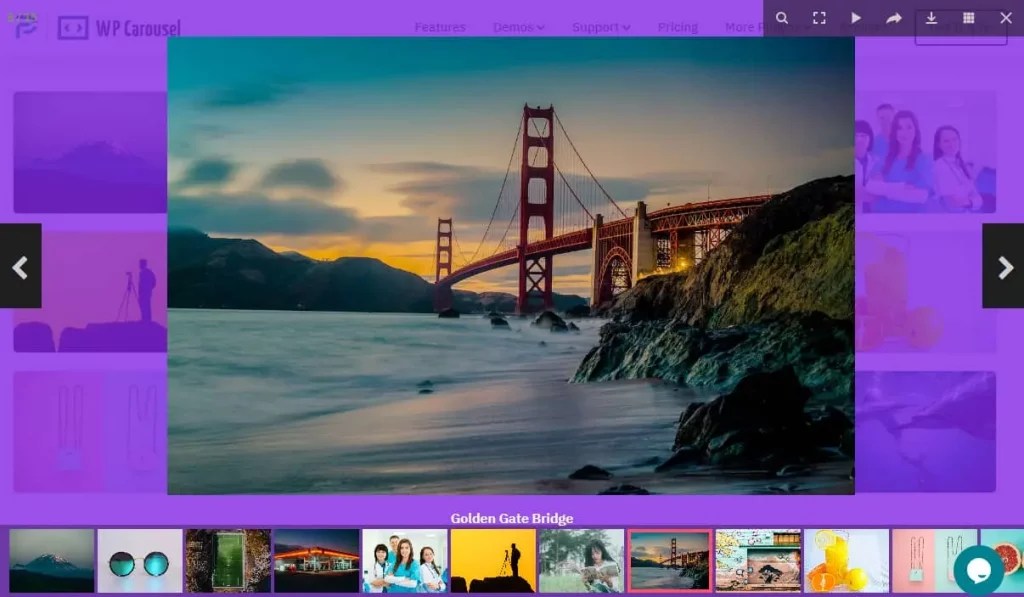Viewport: 1024px width, 597px height.
Task: Click the Golden Gate Bridge caption text
Action: click(511, 518)
